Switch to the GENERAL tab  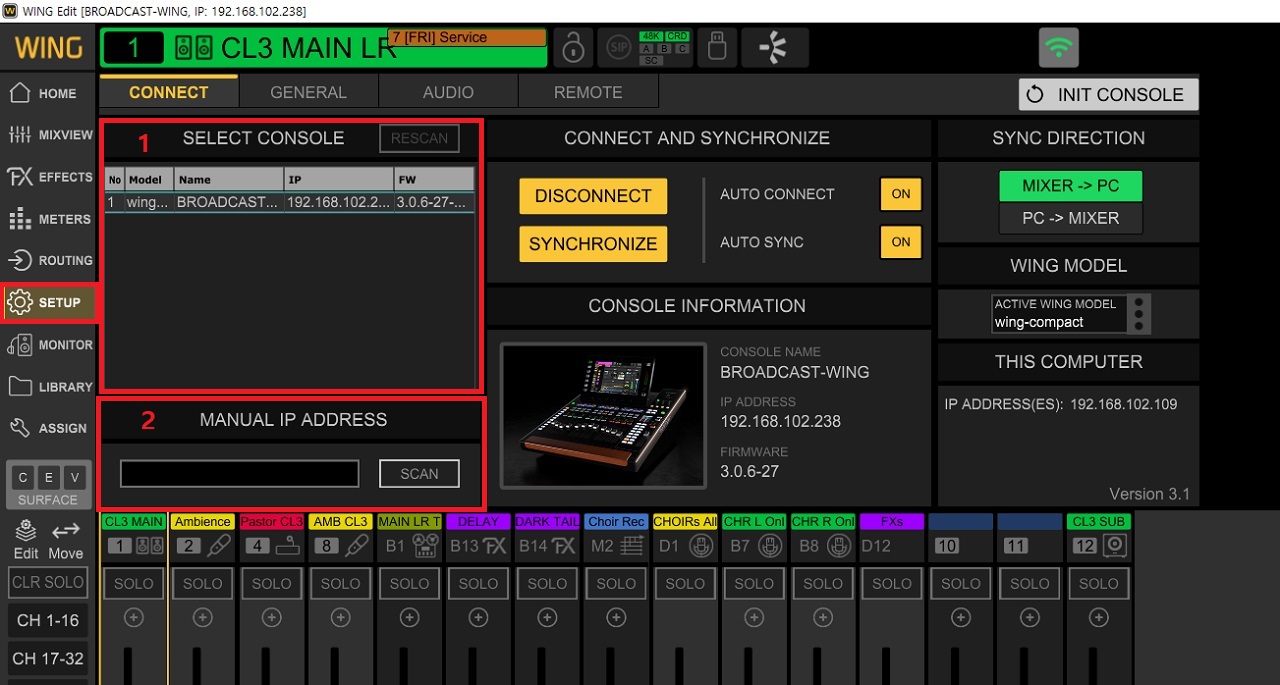point(308,92)
